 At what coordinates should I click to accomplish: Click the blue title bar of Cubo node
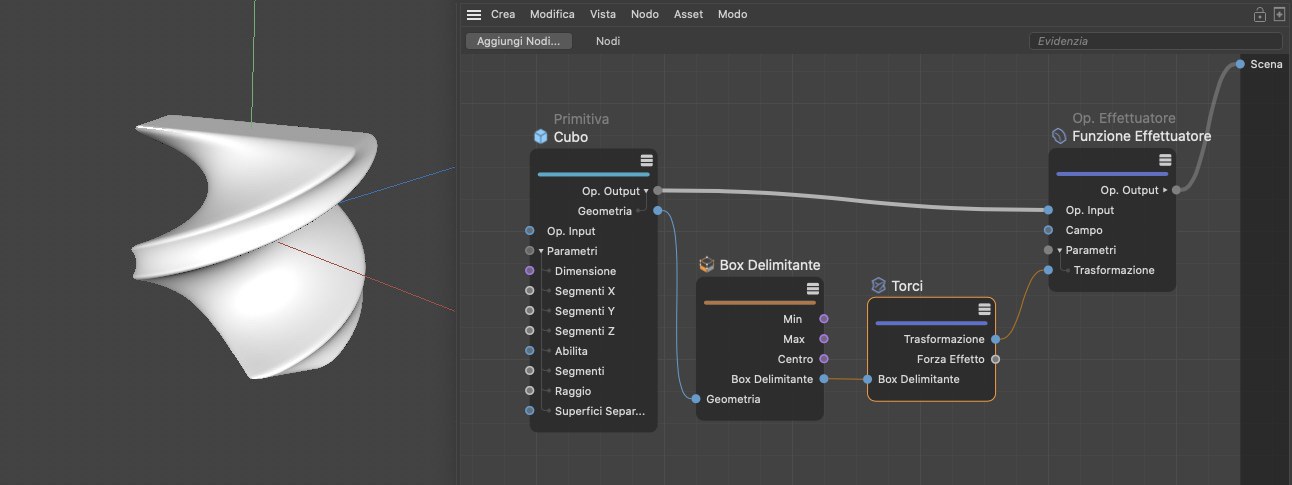pos(593,174)
